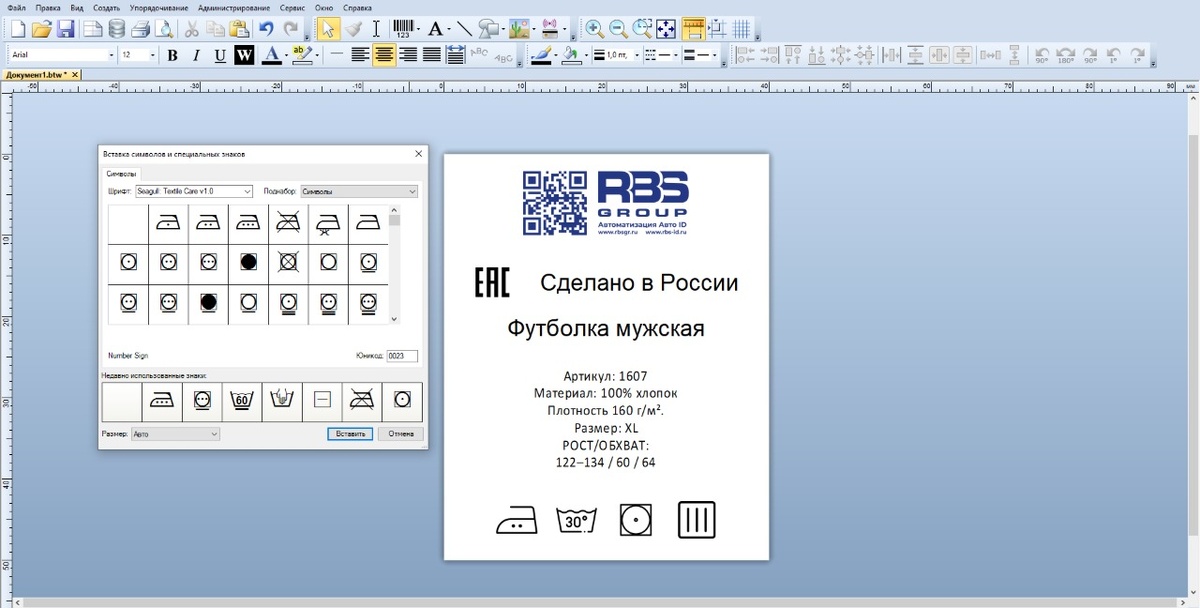This screenshot has height=608, width=1200.
Task: Select the text object tool
Action: (x=436, y=29)
